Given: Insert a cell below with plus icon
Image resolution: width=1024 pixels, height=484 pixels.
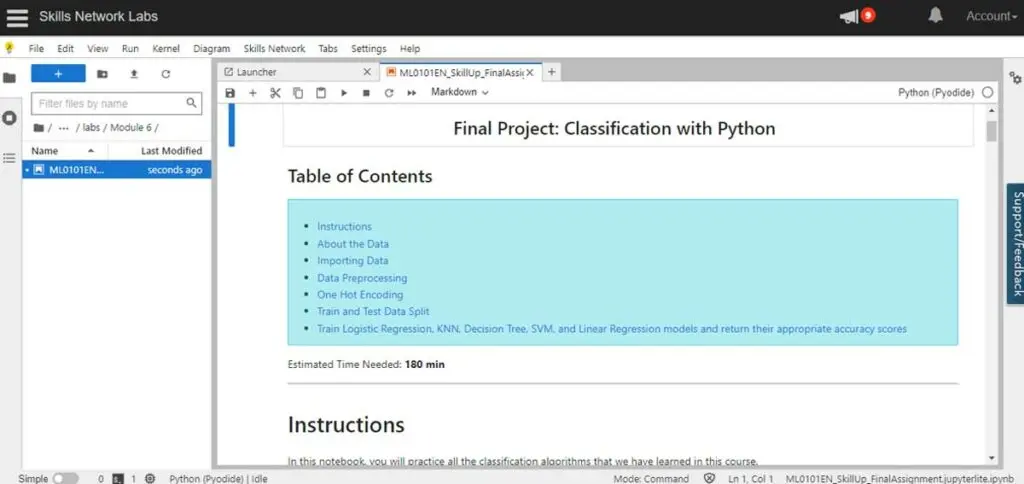Looking at the screenshot, I should (253, 93).
